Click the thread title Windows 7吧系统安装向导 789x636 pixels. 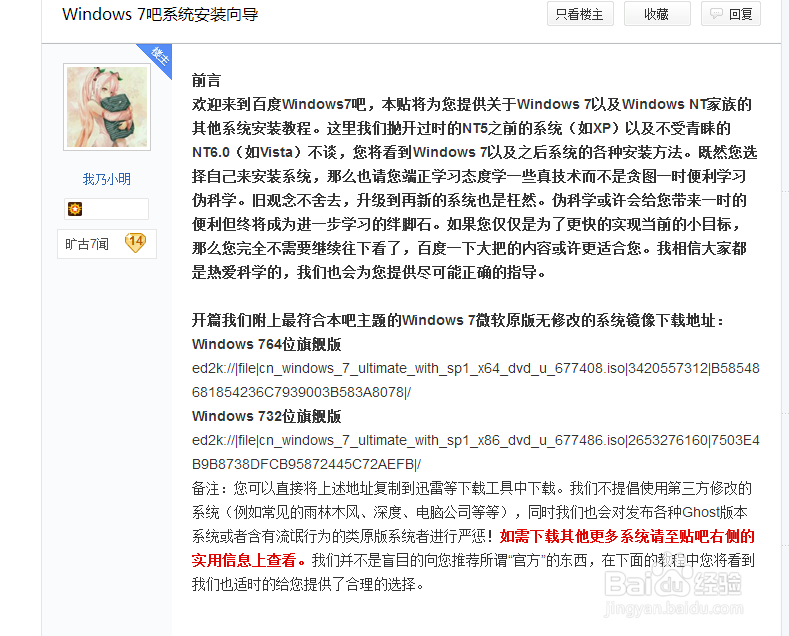(x=160, y=14)
